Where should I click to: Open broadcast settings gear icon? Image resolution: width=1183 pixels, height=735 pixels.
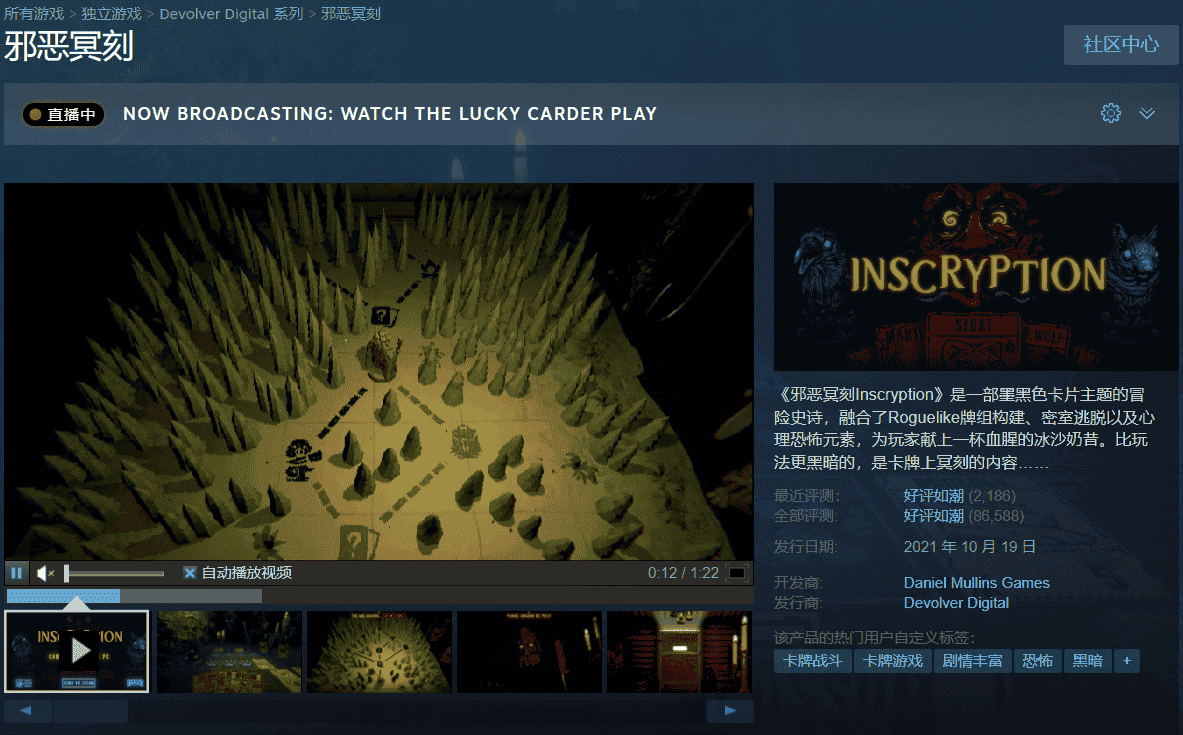click(x=1111, y=113)
